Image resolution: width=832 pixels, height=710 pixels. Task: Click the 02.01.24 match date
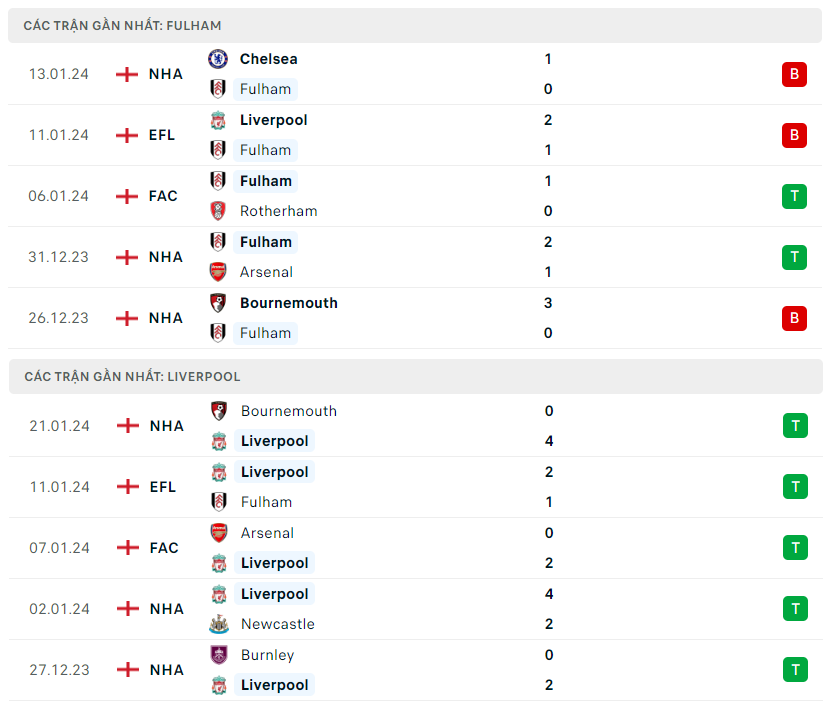pos(59,609)
